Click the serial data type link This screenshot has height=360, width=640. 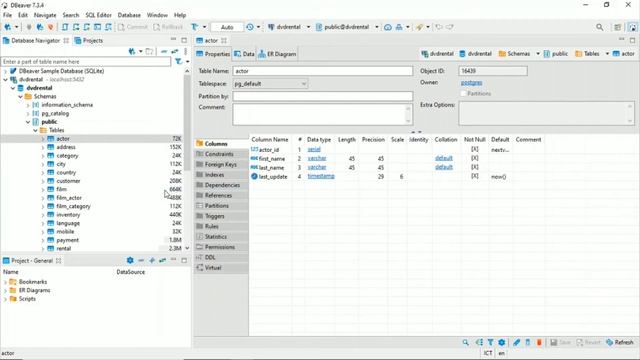pyautogui.click(x=314, y=149)
